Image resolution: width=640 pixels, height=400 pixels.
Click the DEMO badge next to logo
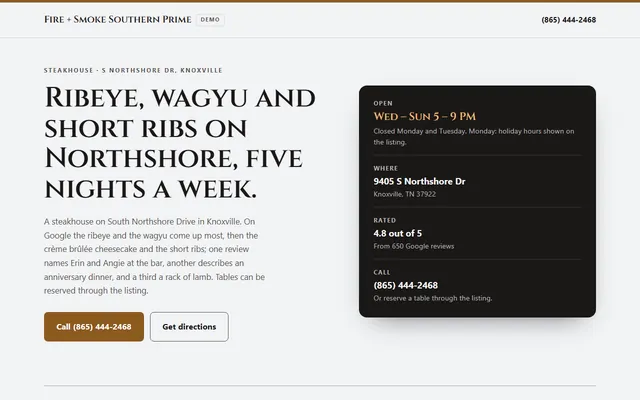[210, 20]
